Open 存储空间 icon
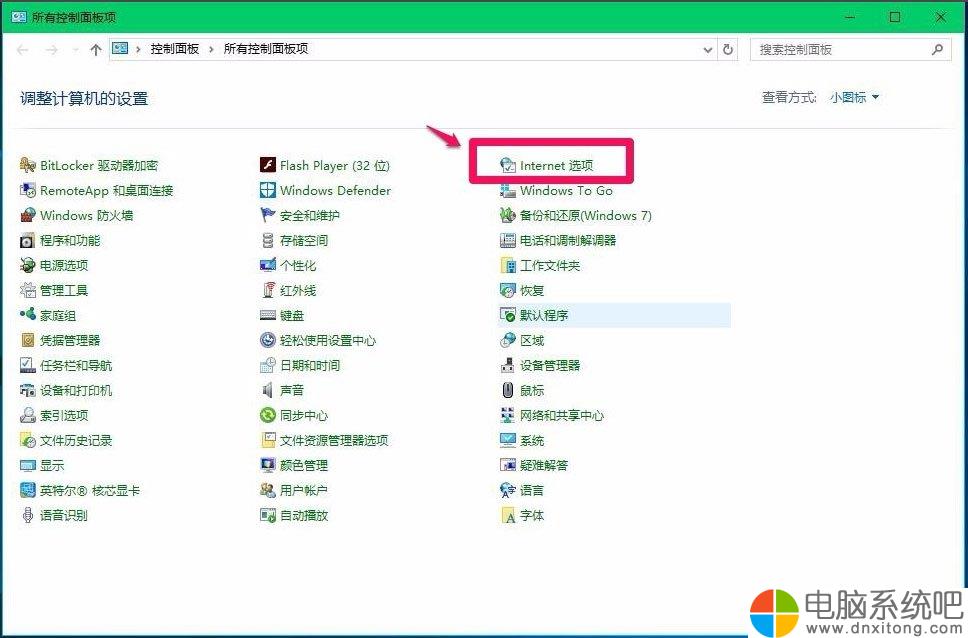This screenshot has height=638, width=968. point(267,240)
